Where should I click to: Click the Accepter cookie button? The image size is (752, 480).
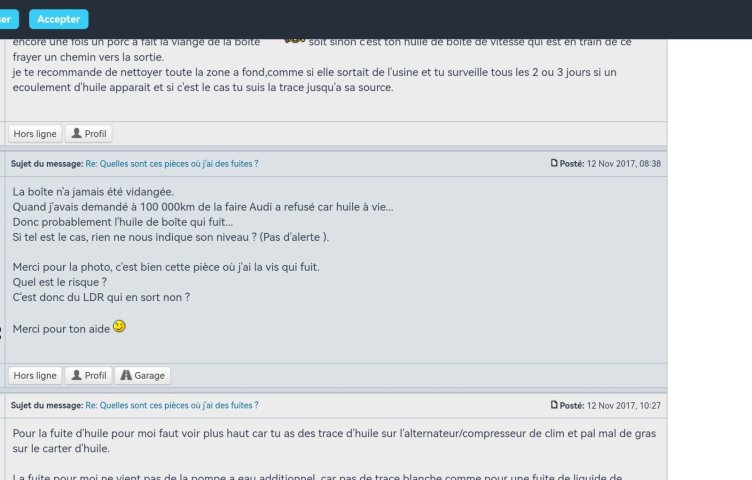59,19
